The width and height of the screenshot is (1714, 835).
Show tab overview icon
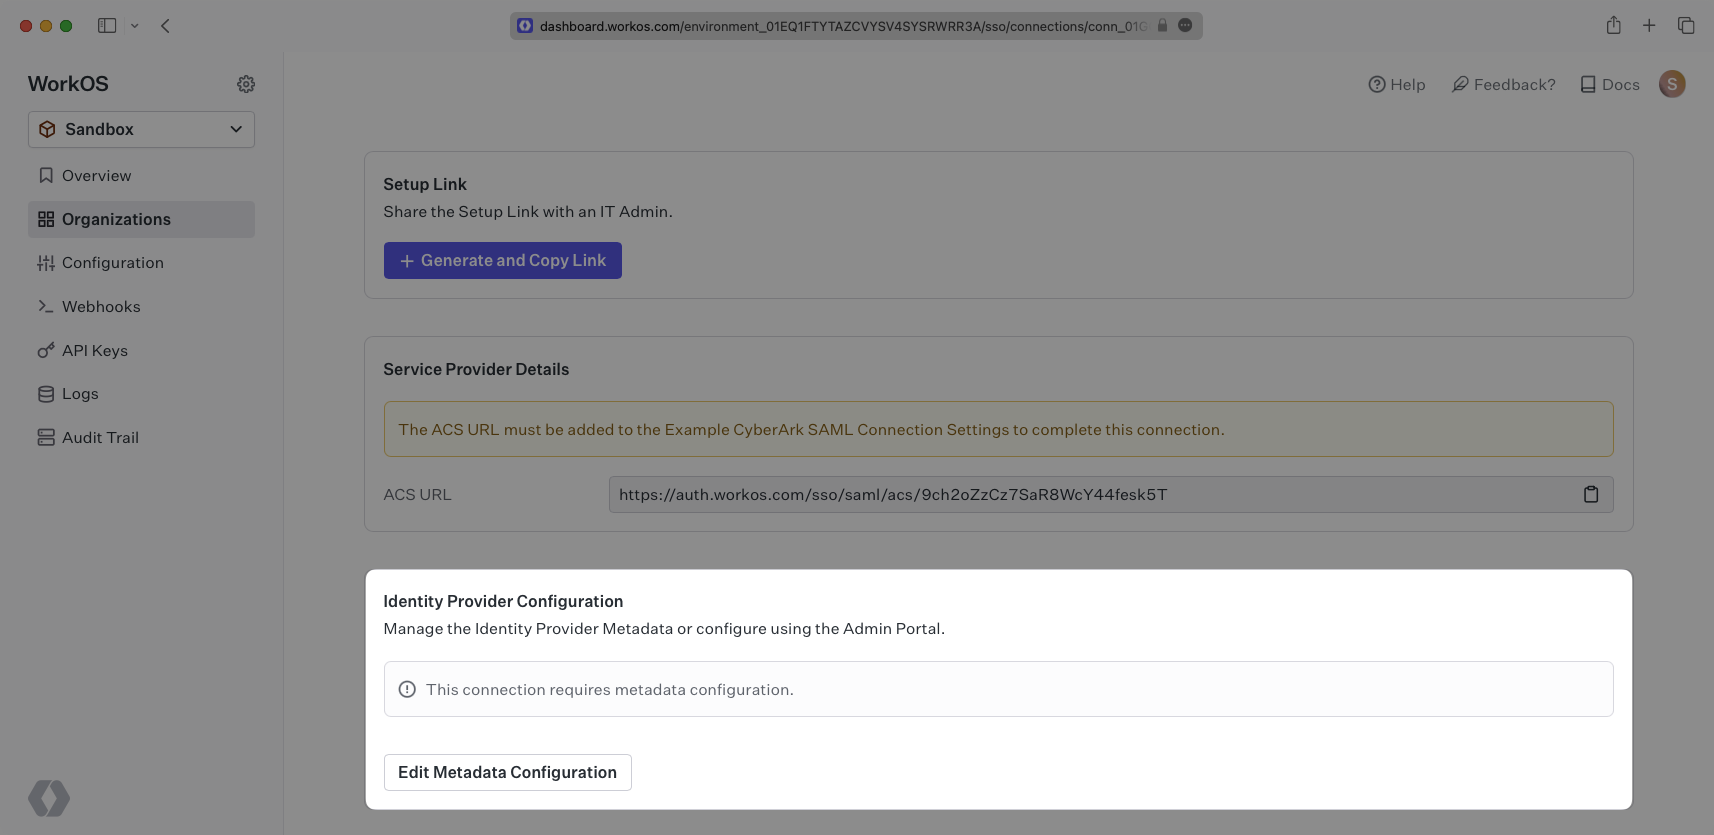1686,26
